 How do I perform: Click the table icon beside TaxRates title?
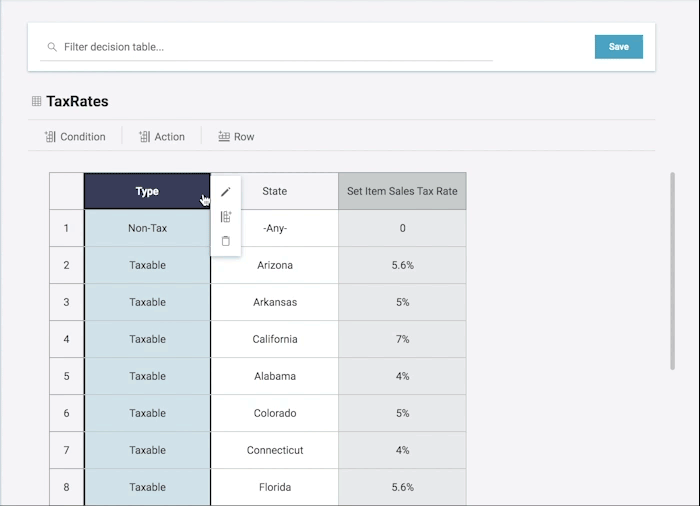pos(37,101)
